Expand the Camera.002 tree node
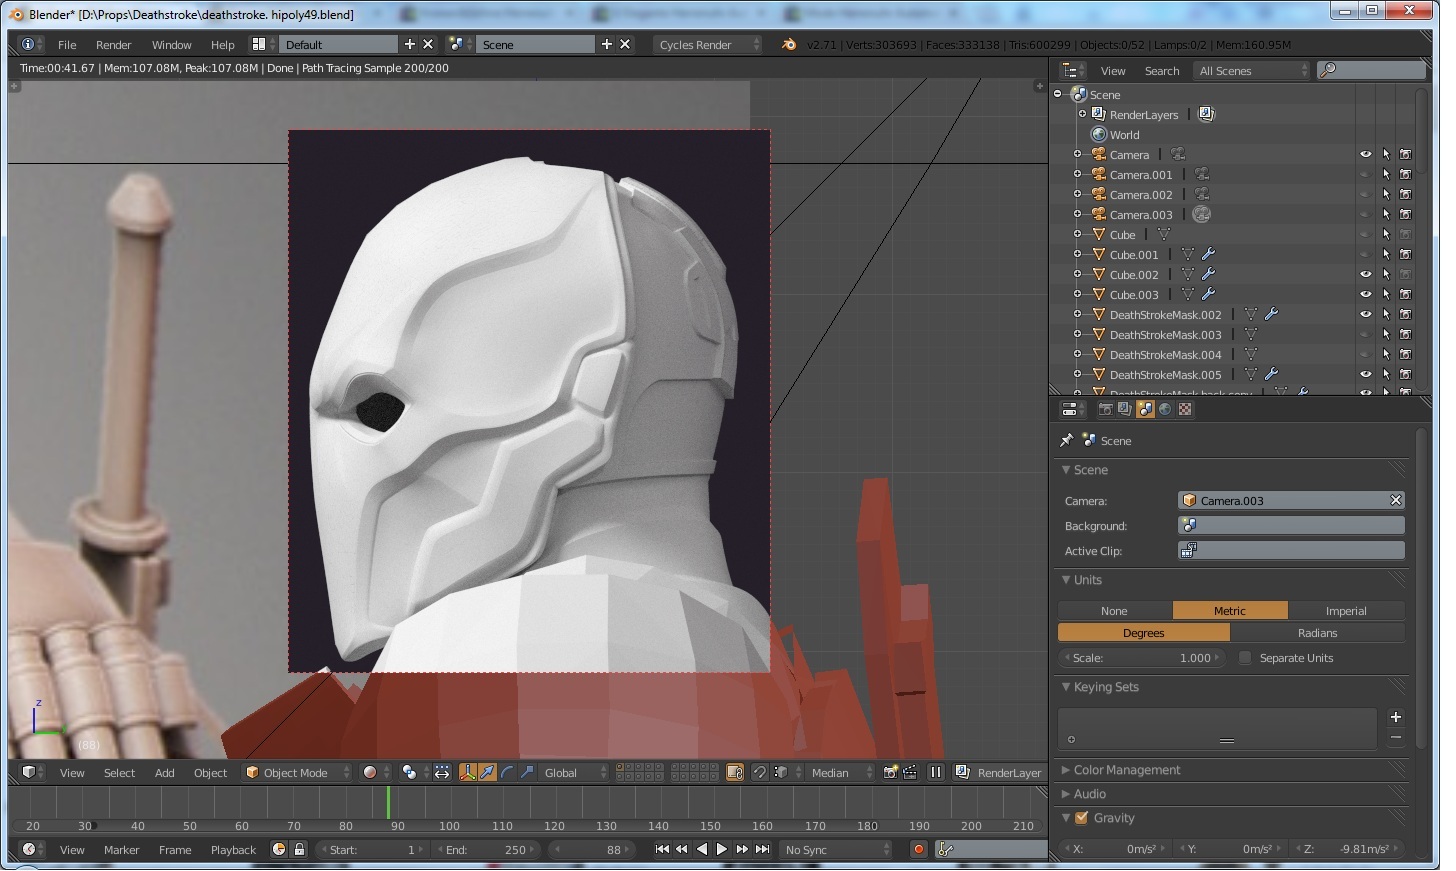 (1078, 194)
